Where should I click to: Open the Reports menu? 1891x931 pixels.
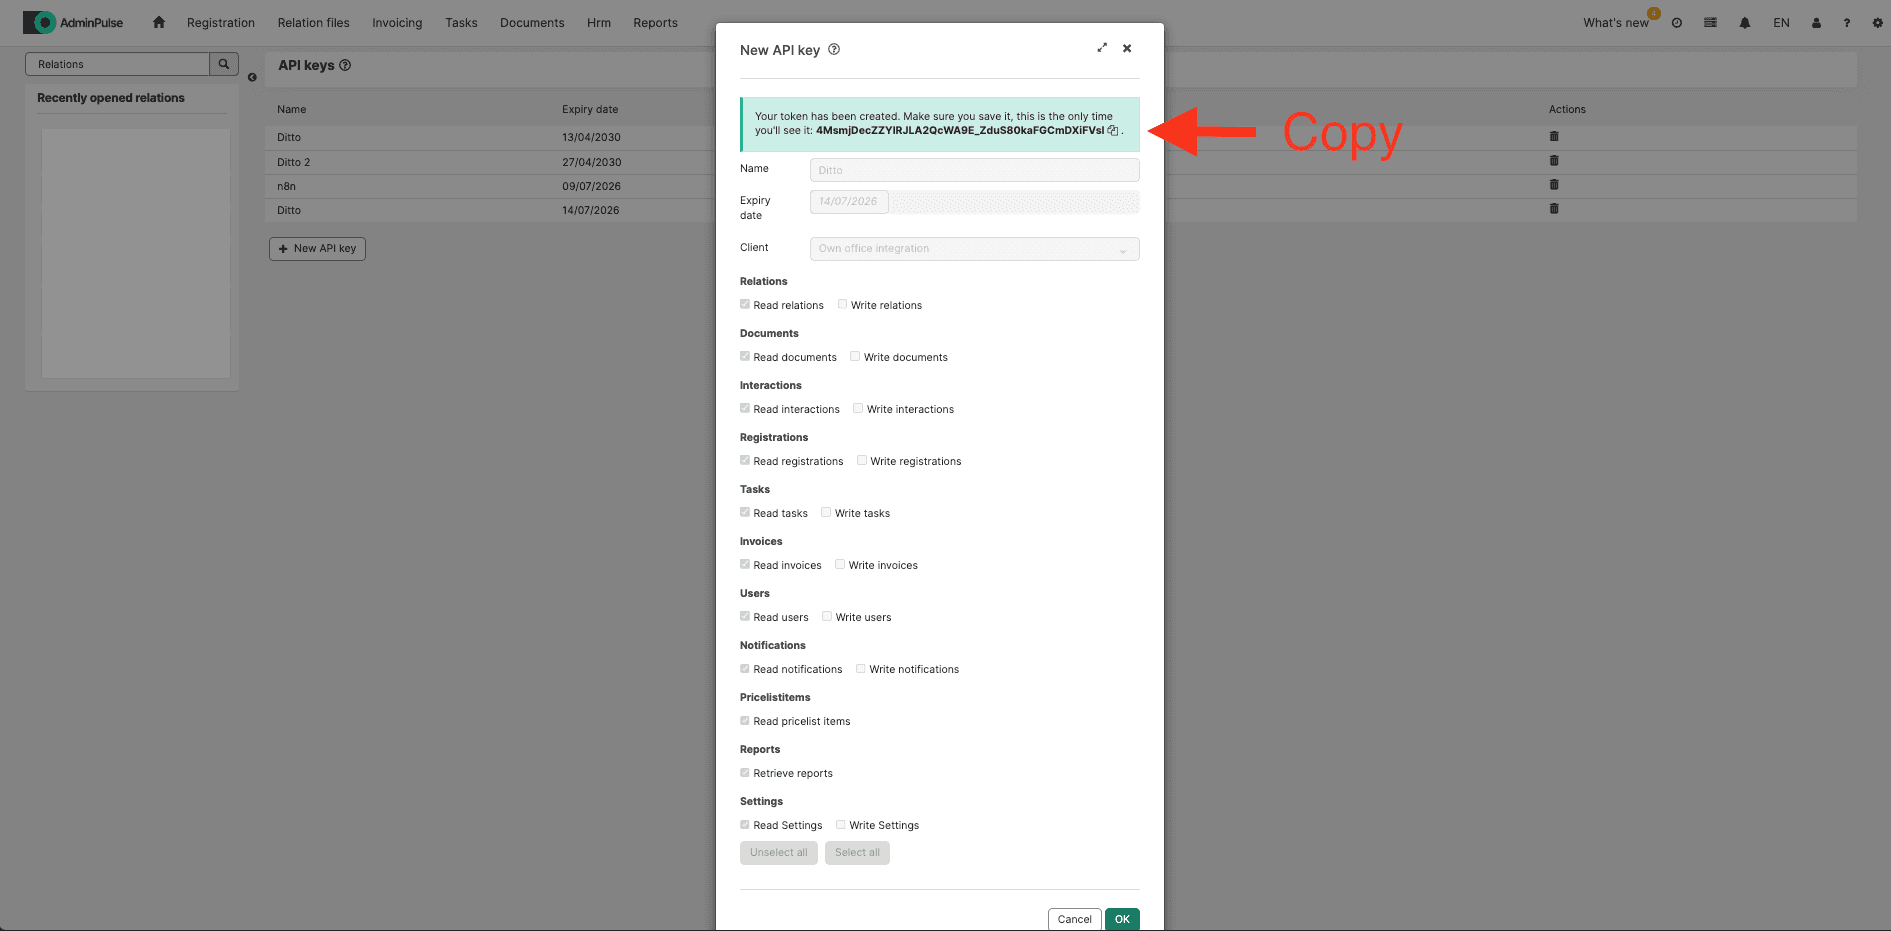point(655,23)
